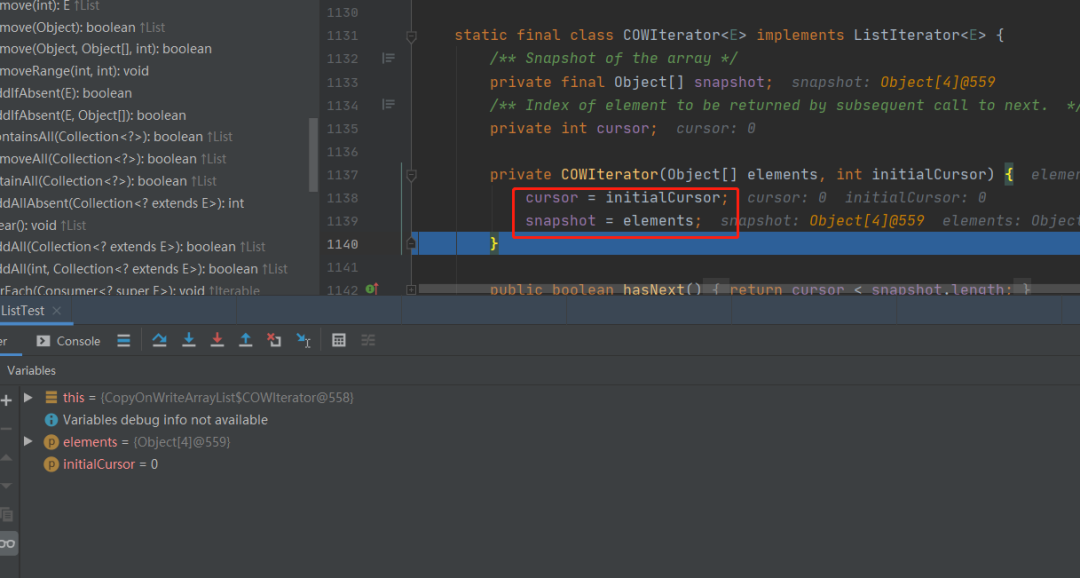Select the initialCursor = 0 variable row
Screen dimensions: 1080x578
[110, 464]
